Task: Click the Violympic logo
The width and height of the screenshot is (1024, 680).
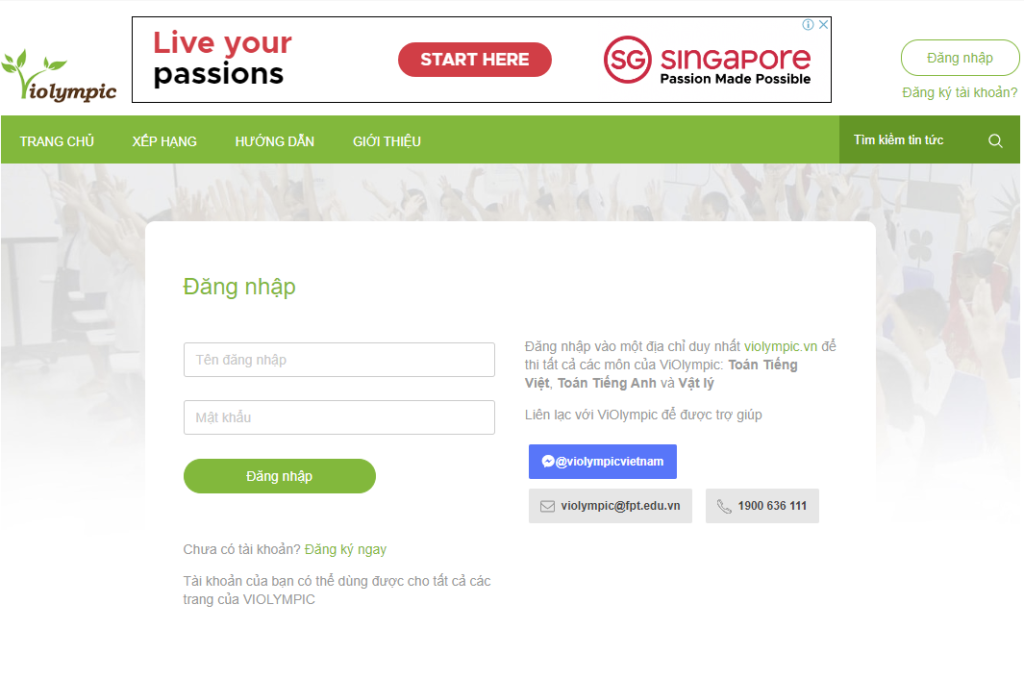Action: (x=59, y=76)
